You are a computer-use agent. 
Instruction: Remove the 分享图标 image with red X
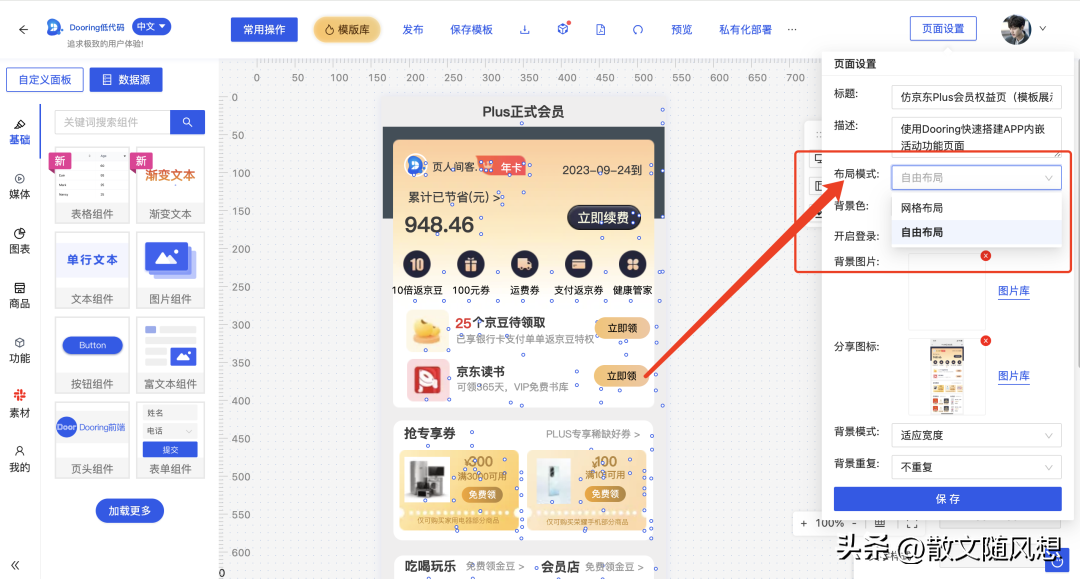(986, 341)
